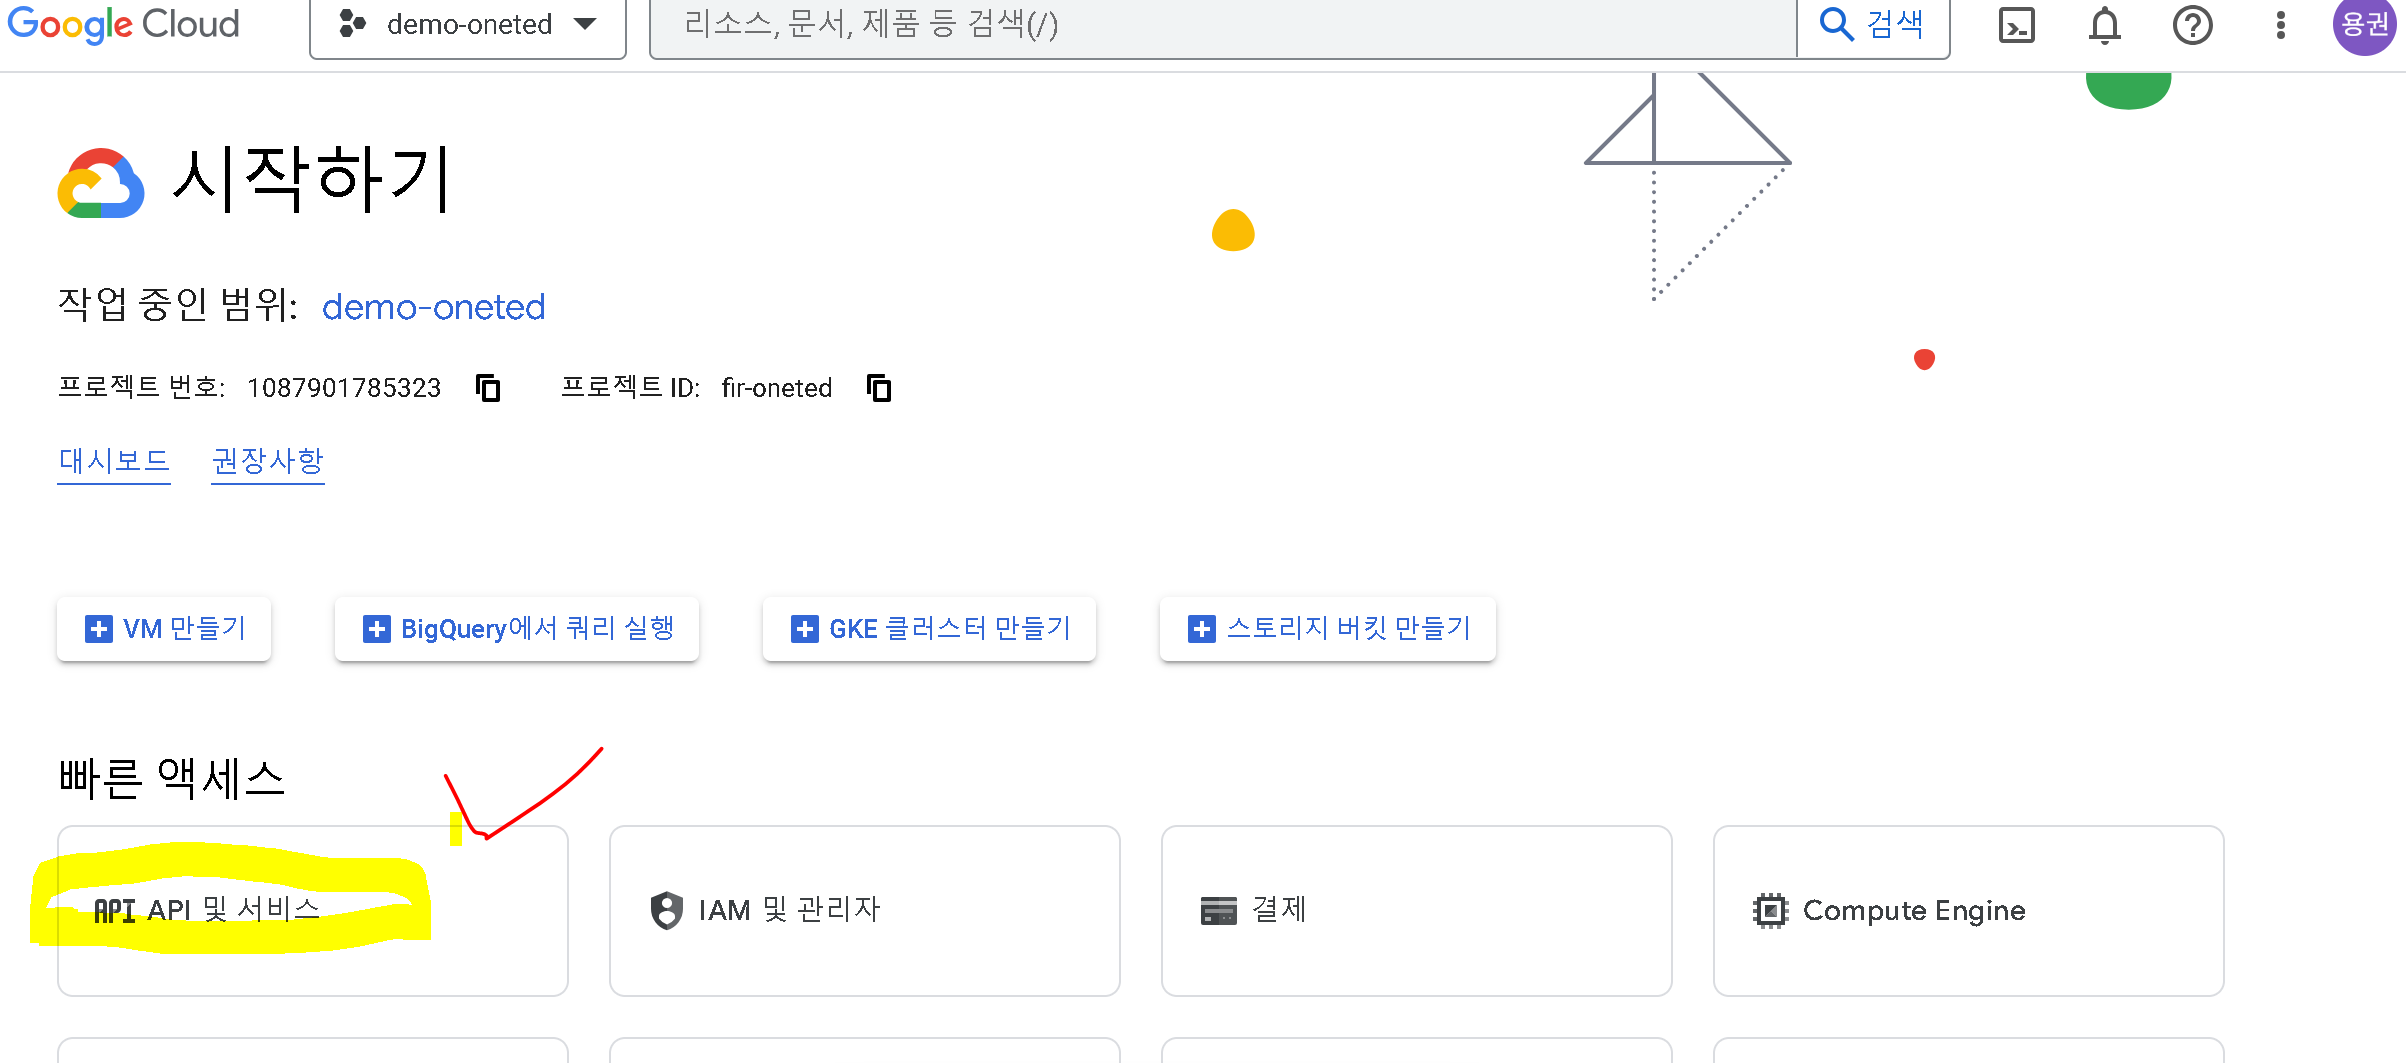
Task: Click the project number value 1087901785323
Action: pyautogui.click(x=344, y=388)
